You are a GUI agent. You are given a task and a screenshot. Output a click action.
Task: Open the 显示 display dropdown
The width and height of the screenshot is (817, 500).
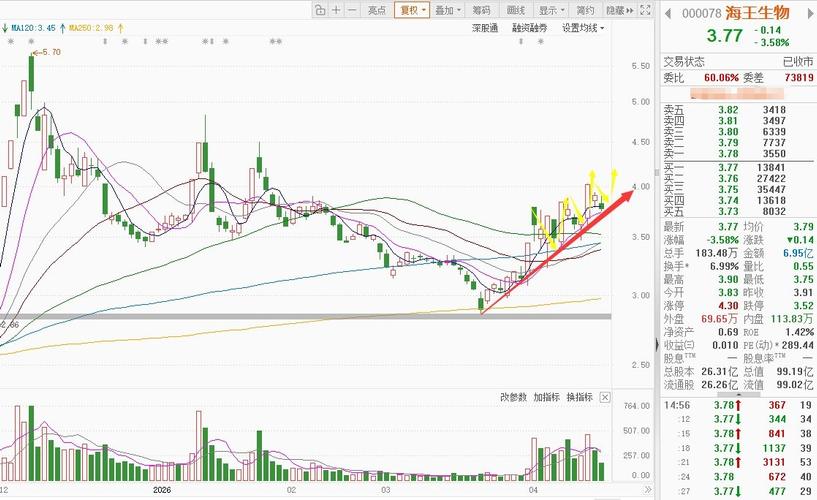[x=551, y=10]
